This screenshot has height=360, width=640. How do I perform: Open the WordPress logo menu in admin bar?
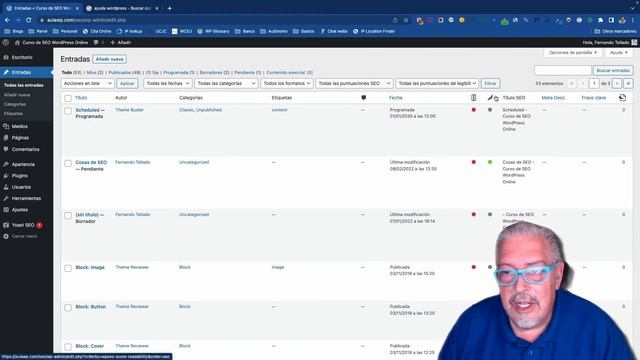pyautogui.click(x=6, y=42)
